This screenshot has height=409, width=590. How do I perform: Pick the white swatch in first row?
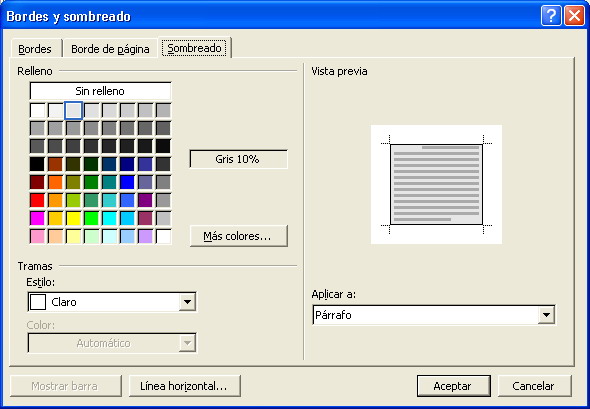point(37,111)
